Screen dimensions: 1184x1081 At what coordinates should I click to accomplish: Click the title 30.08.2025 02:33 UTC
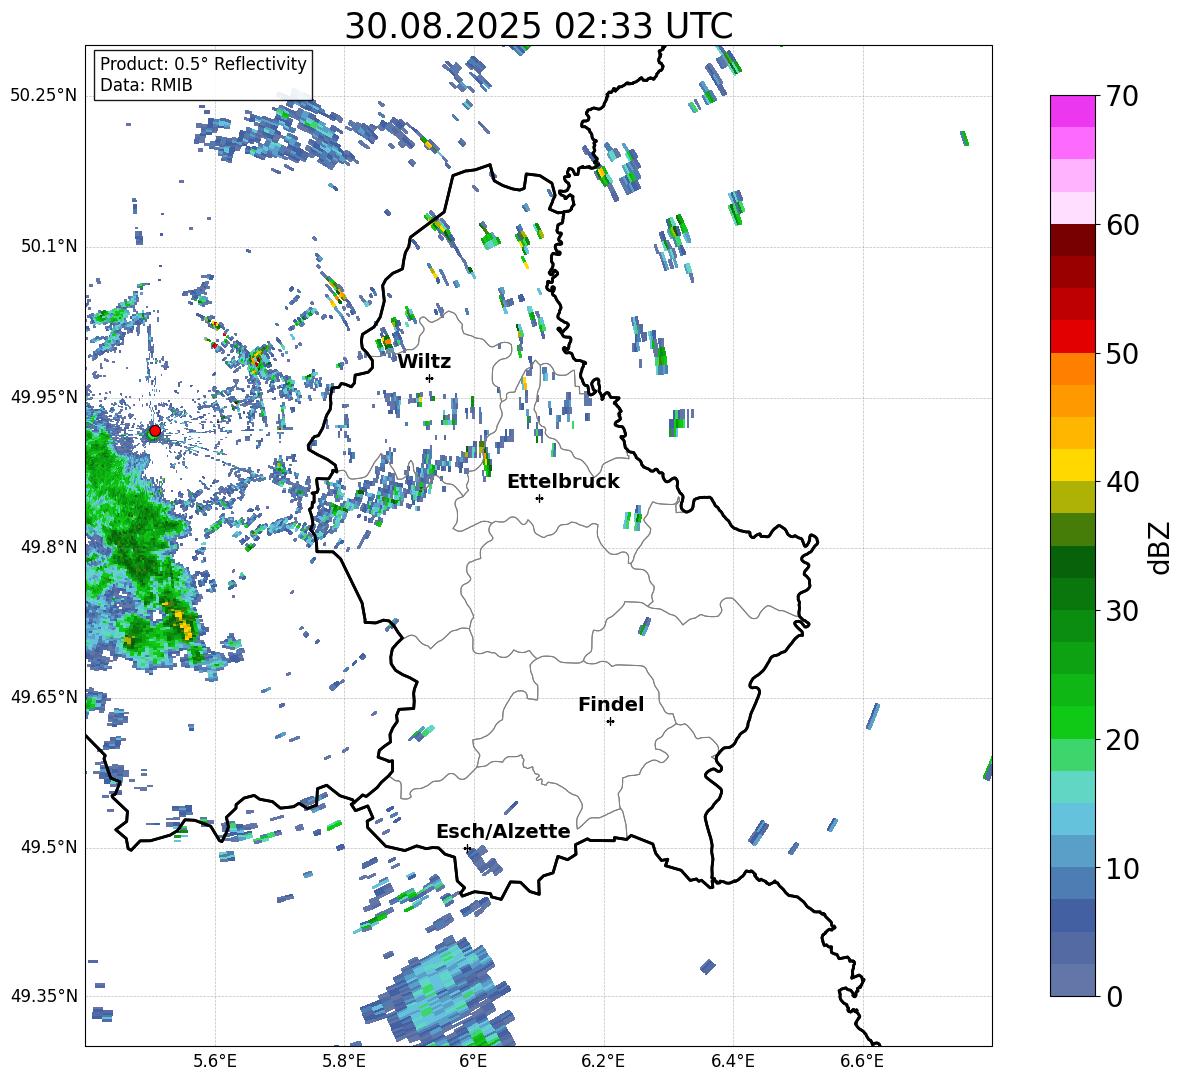pos(538,26)
